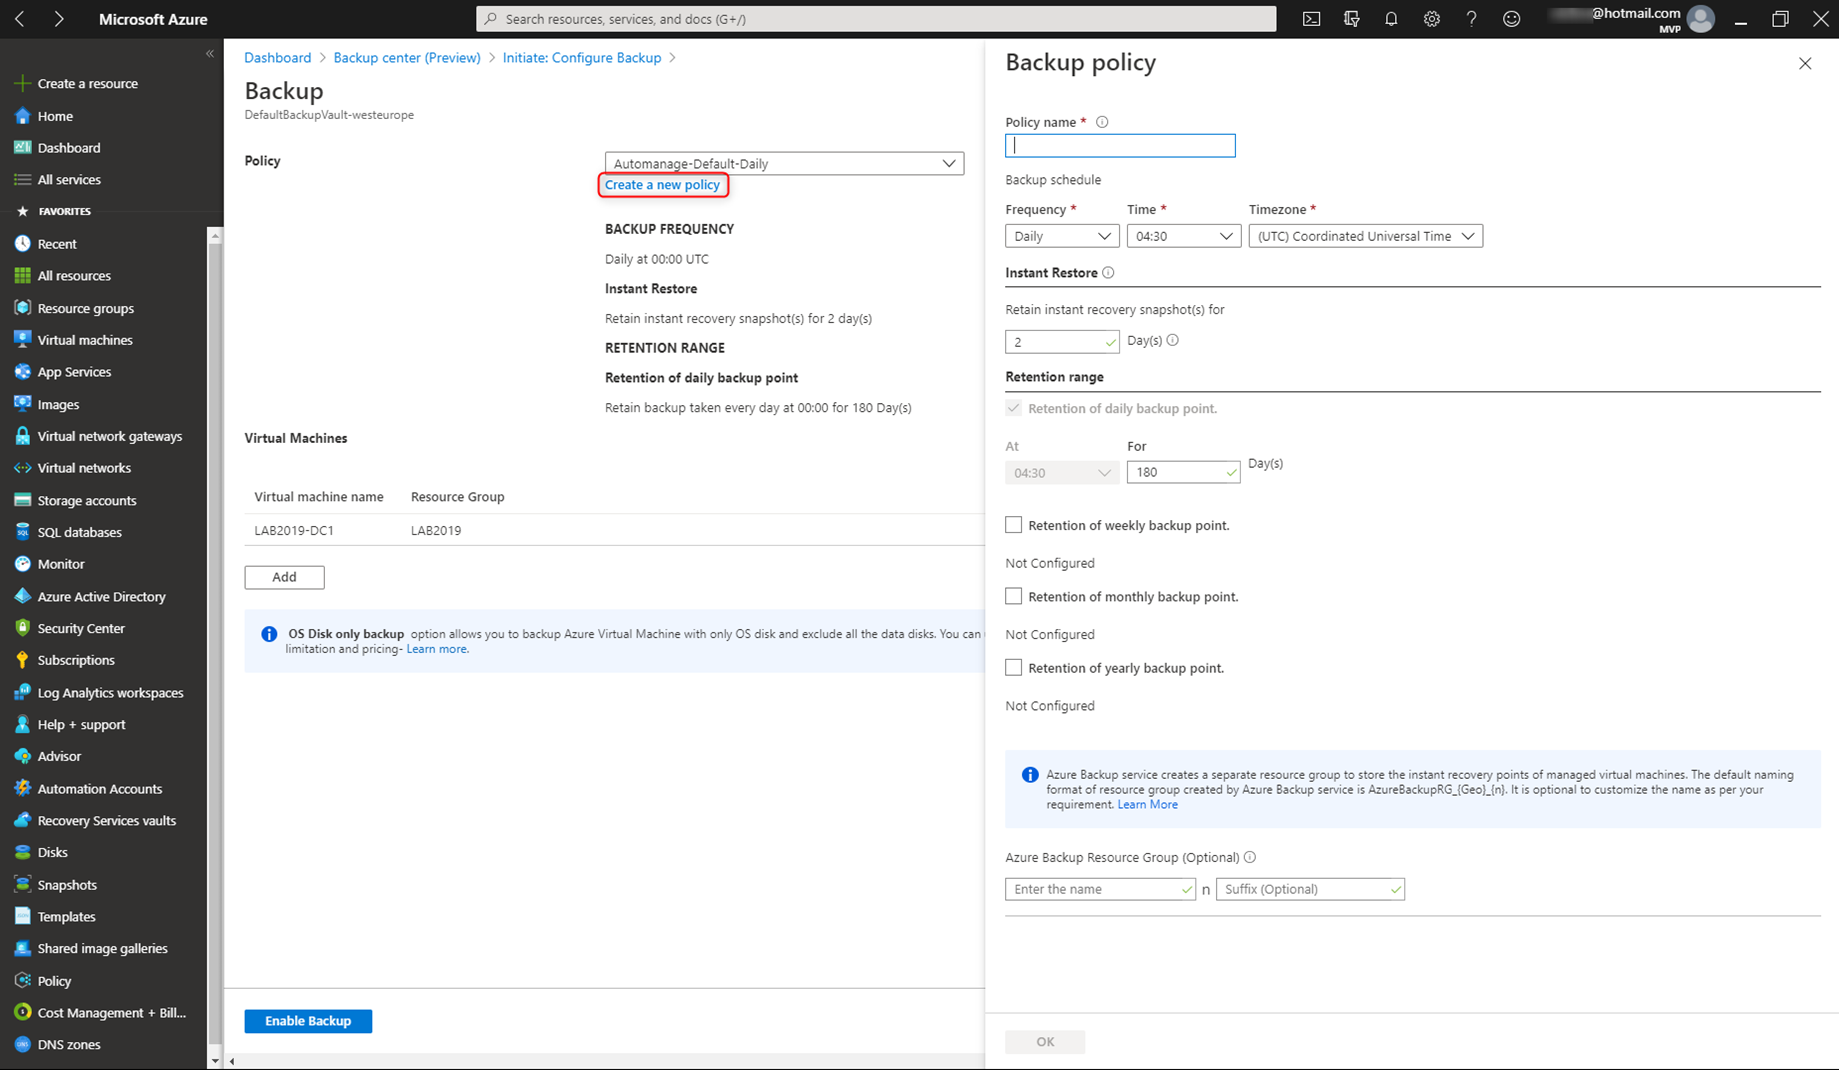Click the Azure Active Directory icon
This screenshot has height=1070, width=1839.
pyautogui.click(x=22, y=596)
